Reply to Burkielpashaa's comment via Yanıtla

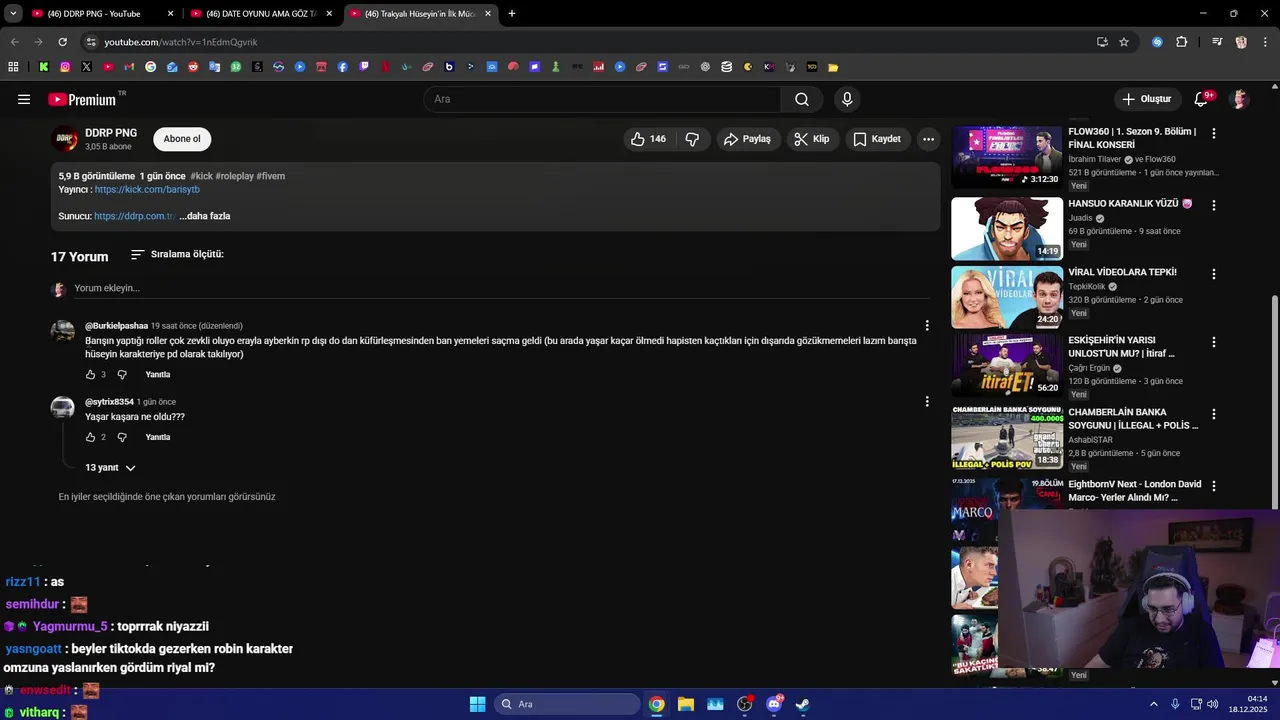158,375
